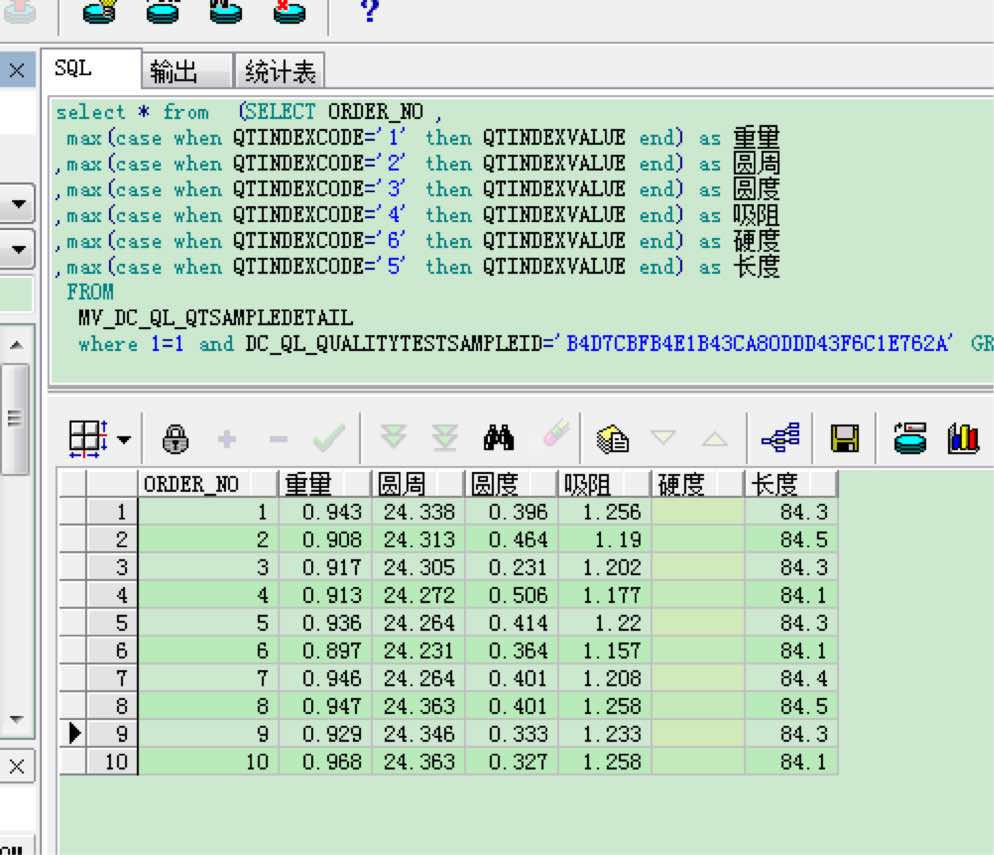Click the 圆度 column header
The image size is (994, 855).
coord(511,484)
